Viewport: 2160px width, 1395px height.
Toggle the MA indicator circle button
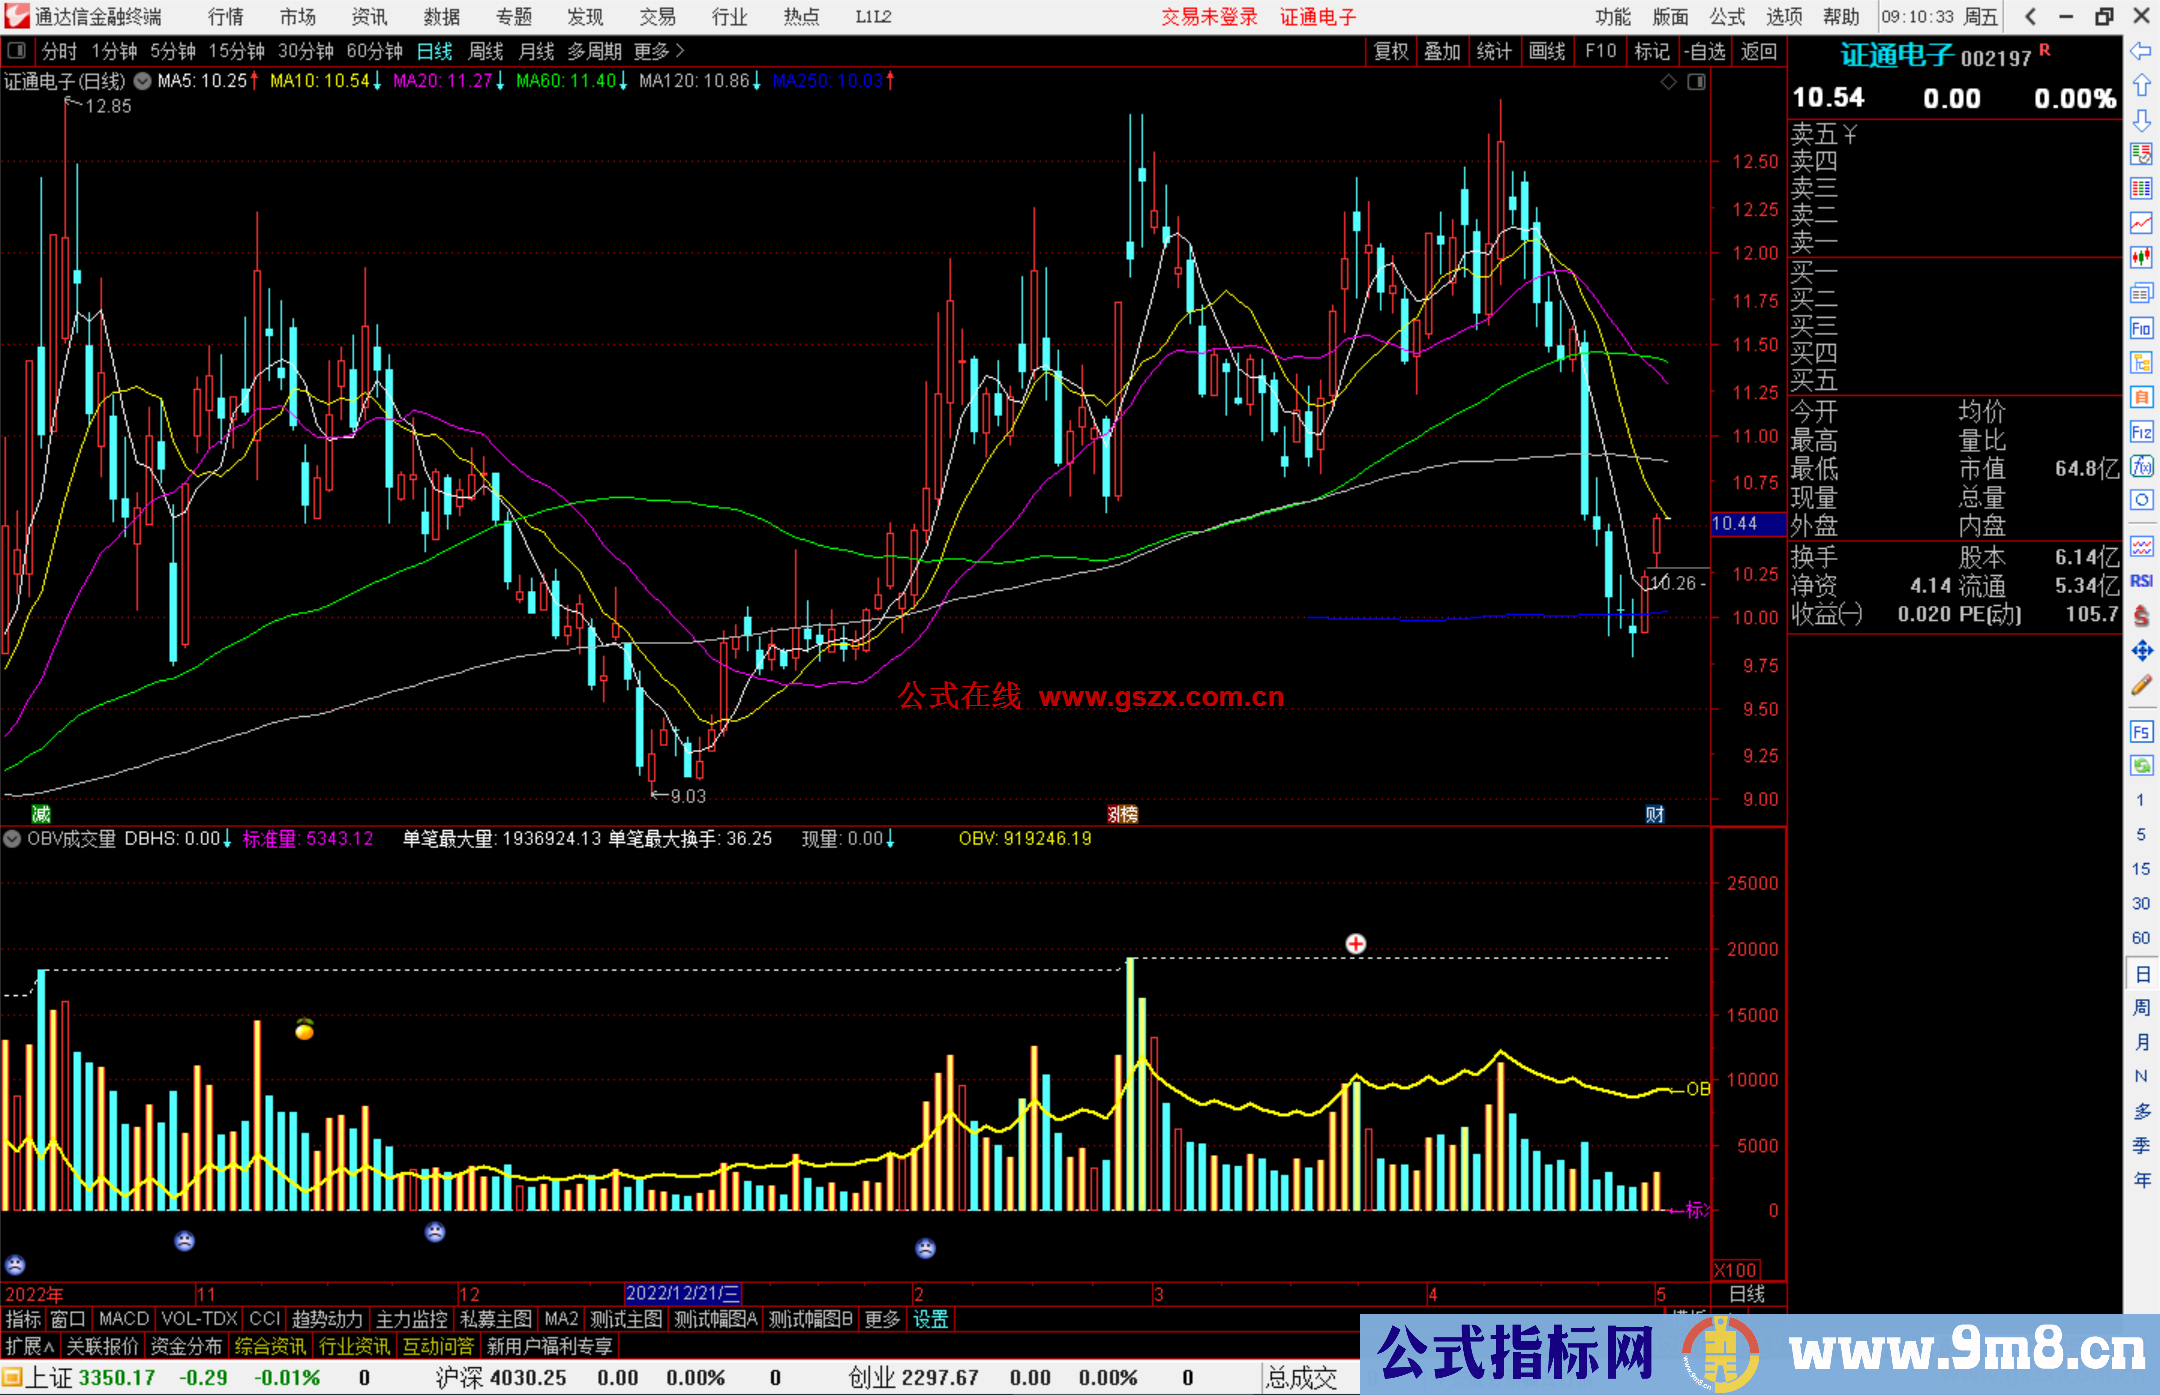tap(143, 81)
